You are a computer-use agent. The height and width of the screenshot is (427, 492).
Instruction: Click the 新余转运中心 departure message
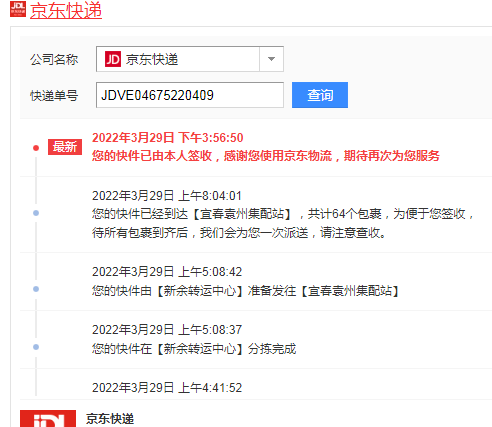[245, 291]
